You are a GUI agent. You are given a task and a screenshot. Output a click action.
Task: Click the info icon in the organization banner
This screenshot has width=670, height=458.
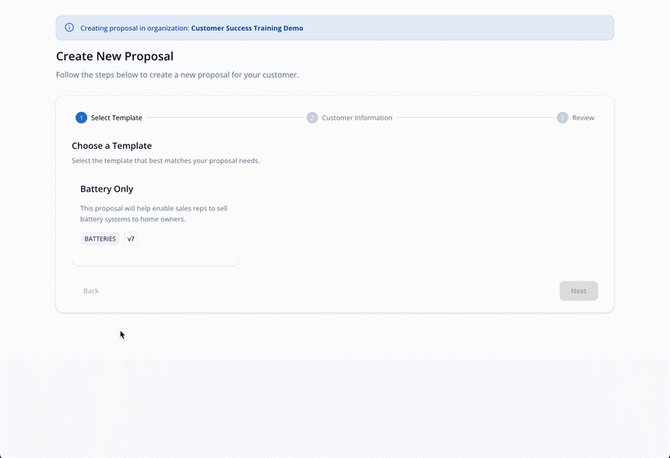(x=69, y=28)
